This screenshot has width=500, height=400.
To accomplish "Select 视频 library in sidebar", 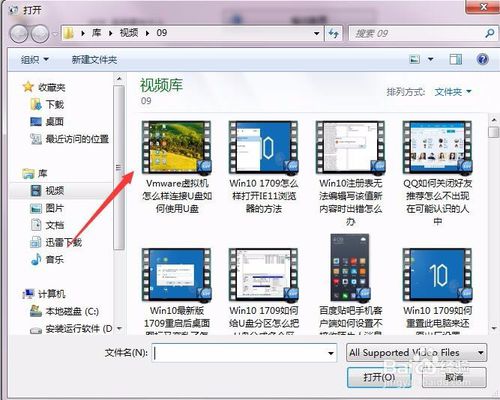I will click(47, 191).
